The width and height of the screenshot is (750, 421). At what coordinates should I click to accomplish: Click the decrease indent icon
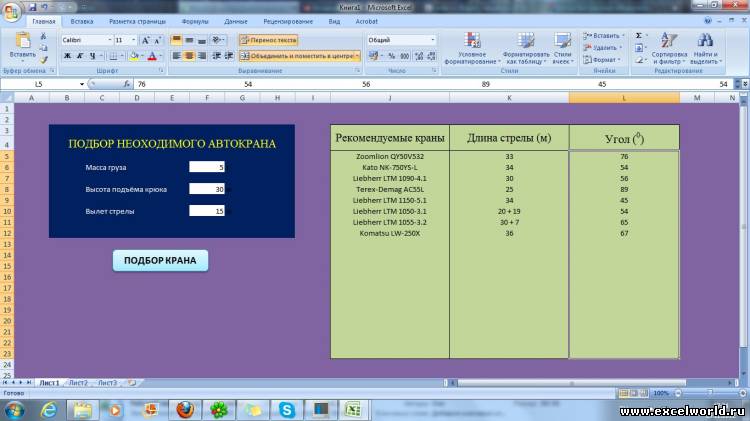pyautogui.click(x=217, y=56)
